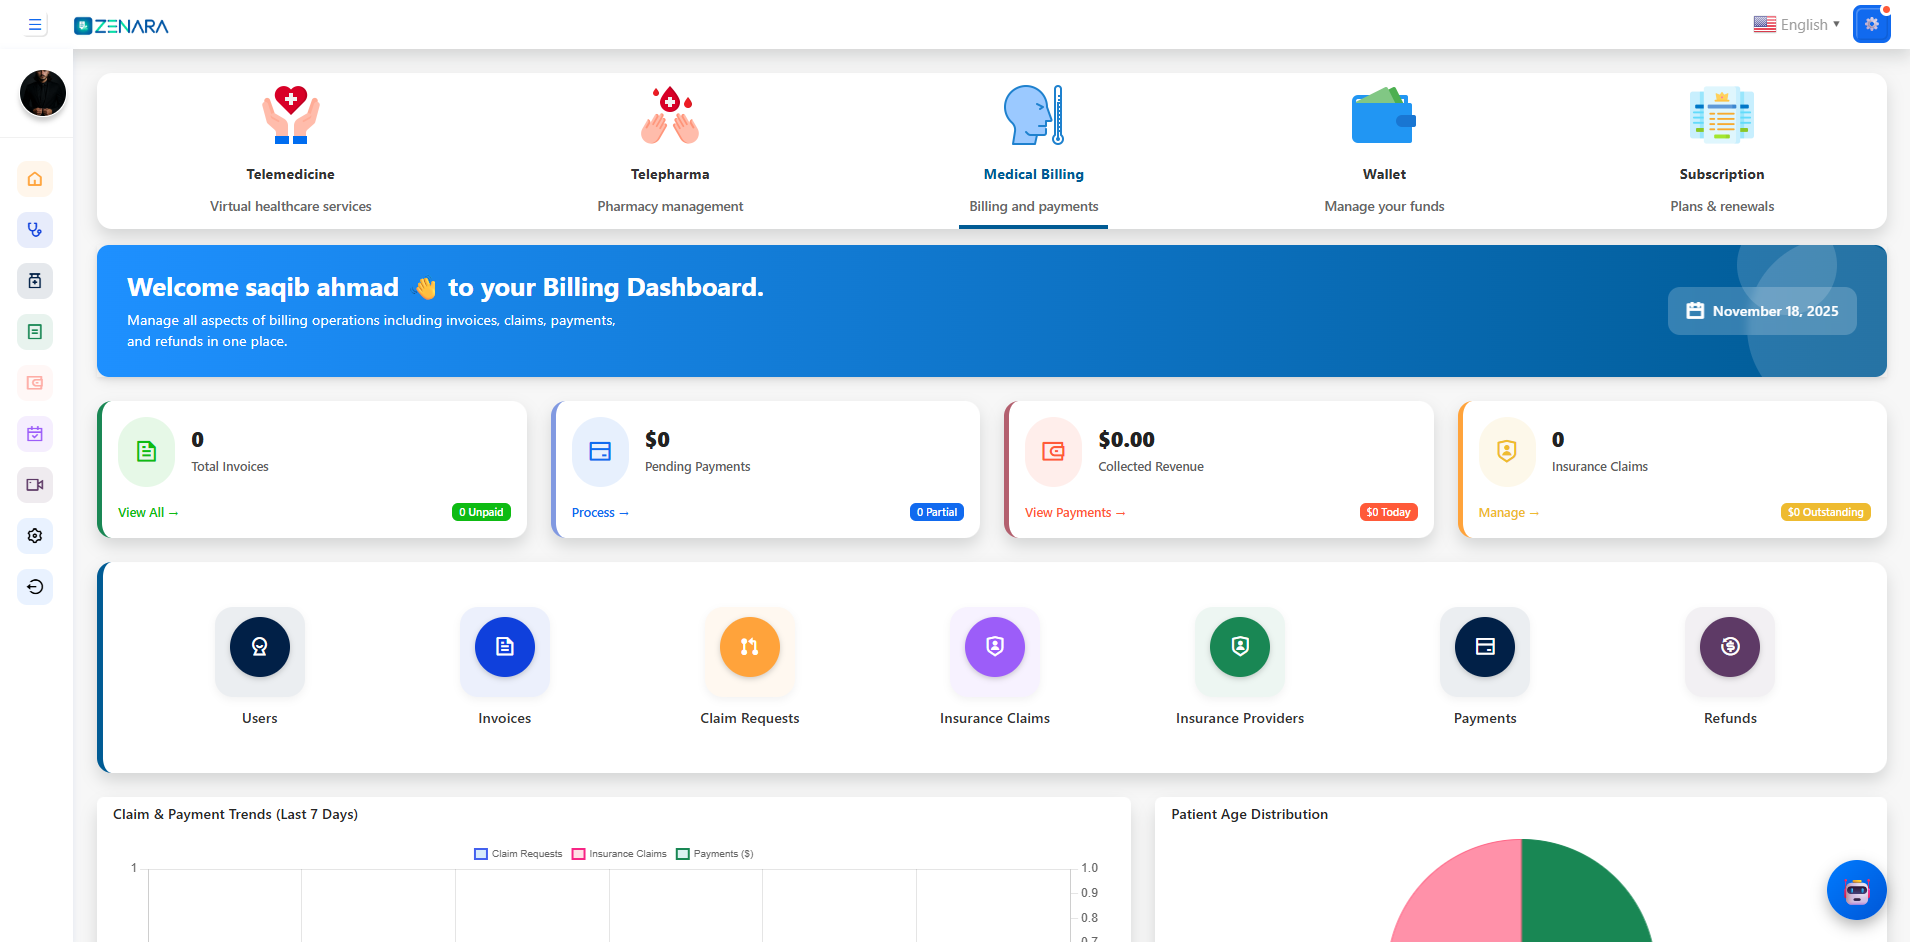The width and height of the screenshot is (1910, 942).
Task: Switch to the Telemedicine tab
Action: (290, 150)
